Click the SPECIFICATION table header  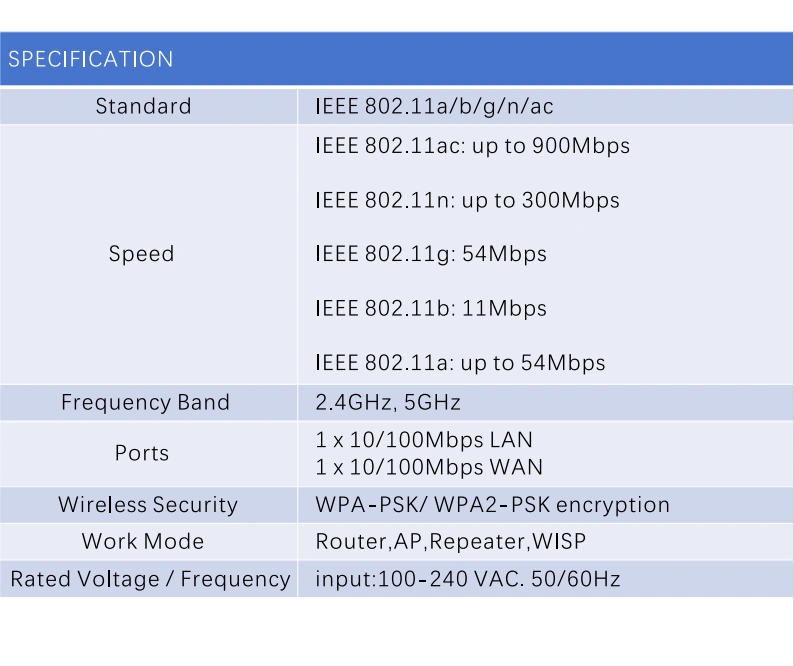pyautogui.click(x=91, y=59)
